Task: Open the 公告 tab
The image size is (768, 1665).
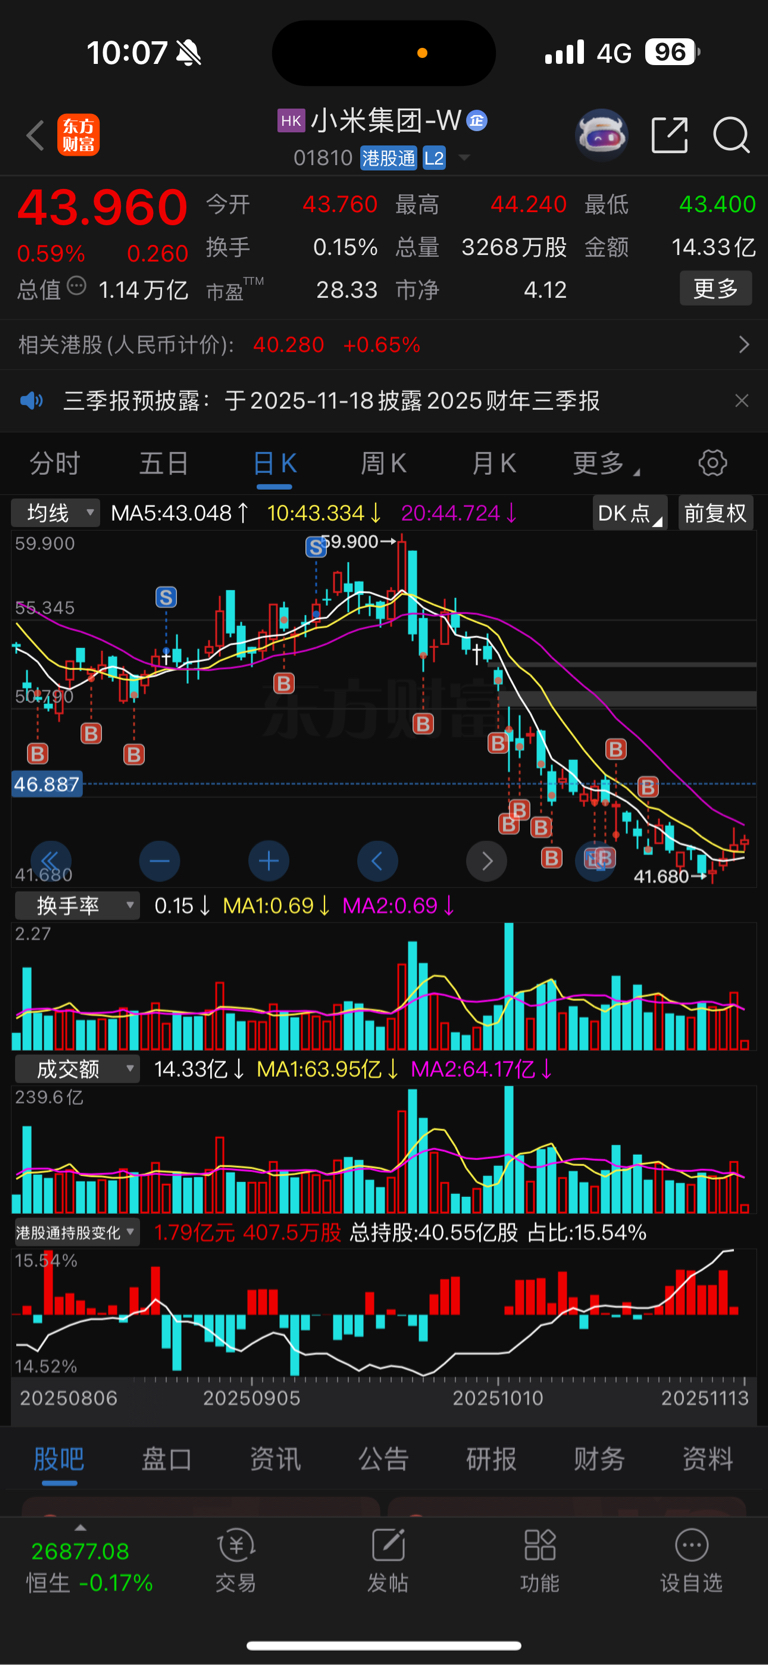Action: 383,1459
